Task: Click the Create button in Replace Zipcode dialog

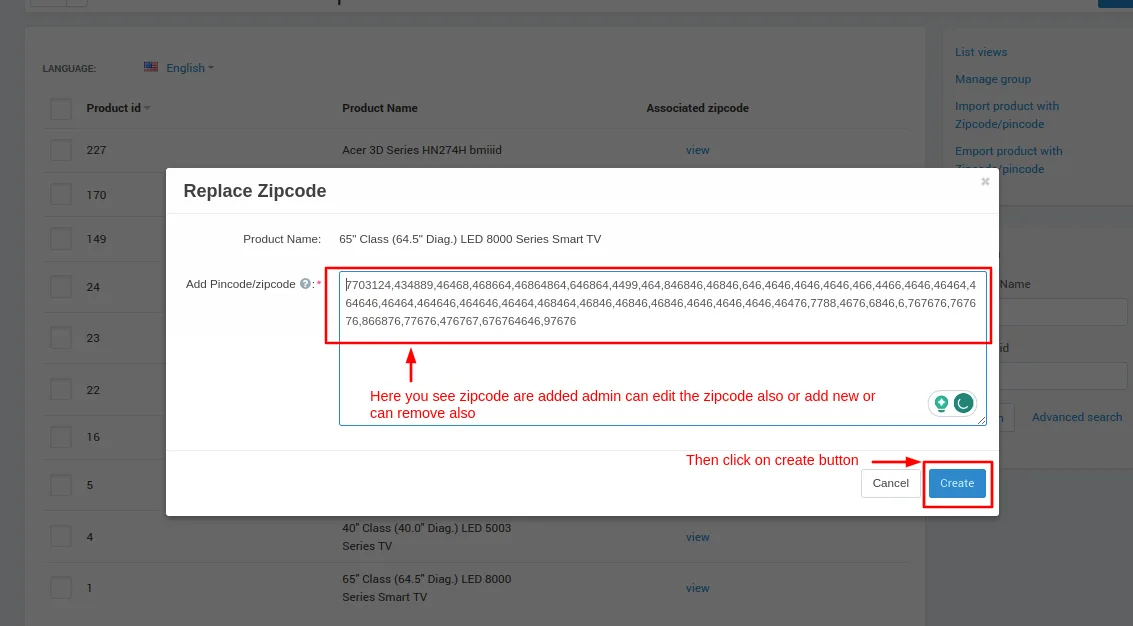Action: tap(957, 483)
